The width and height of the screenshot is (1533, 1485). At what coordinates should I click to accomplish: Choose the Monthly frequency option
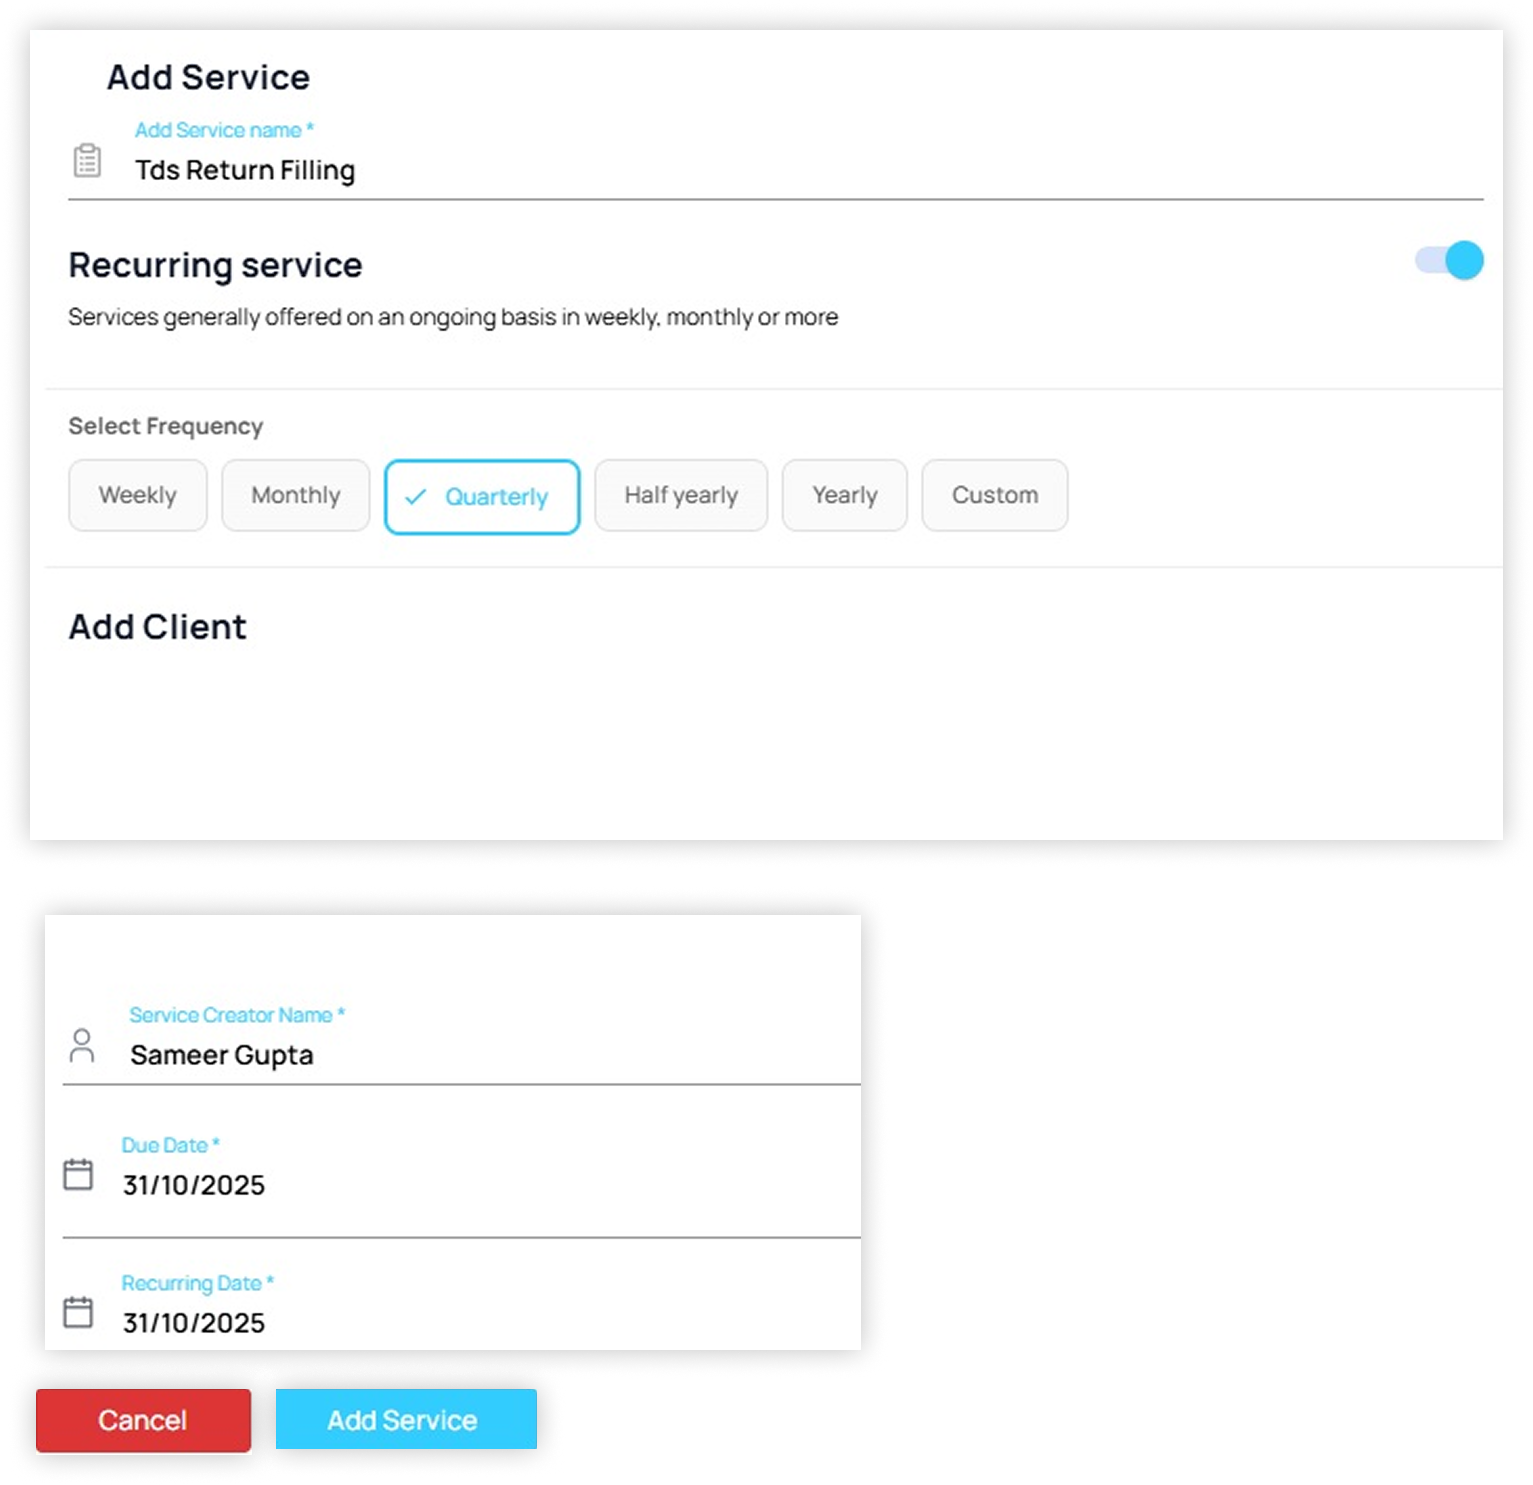pos(296,495)
